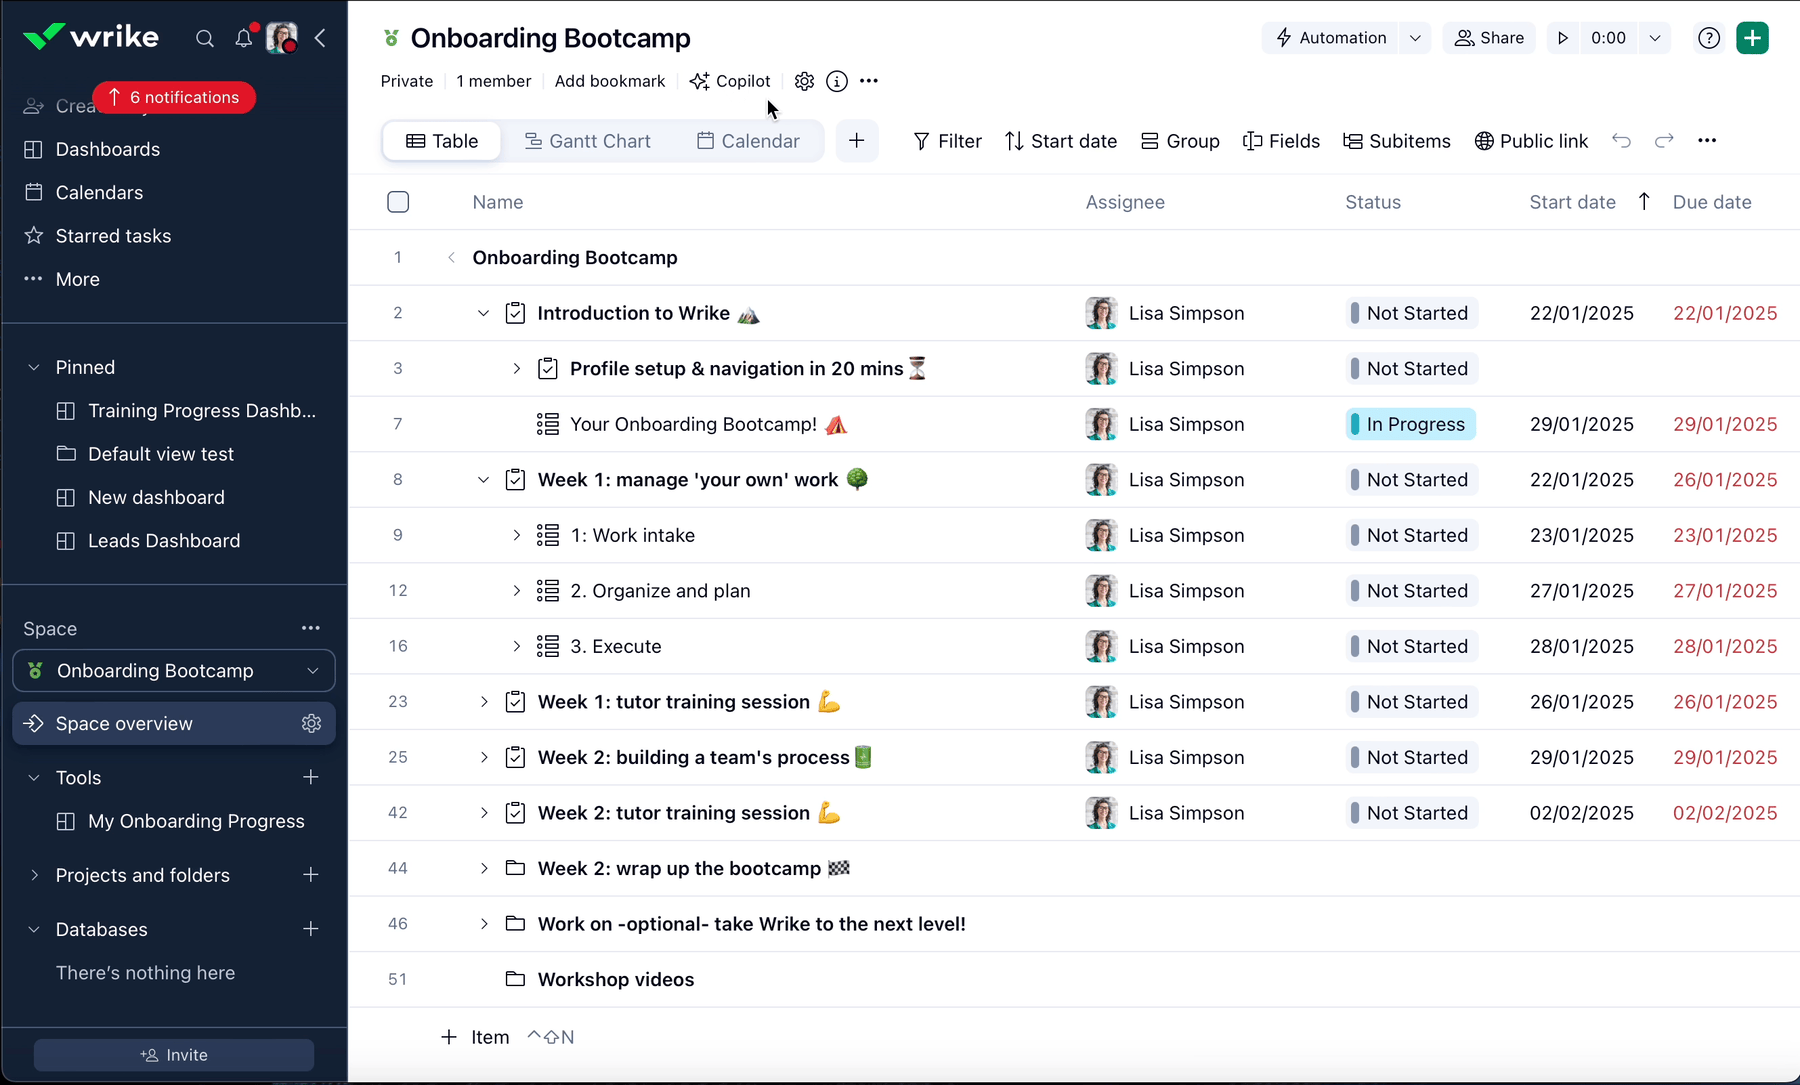Image resolution: width=1800 pixels, height=1085 pixels.
Task: Click the undo arrow icon
Action: pos(1621,141)
